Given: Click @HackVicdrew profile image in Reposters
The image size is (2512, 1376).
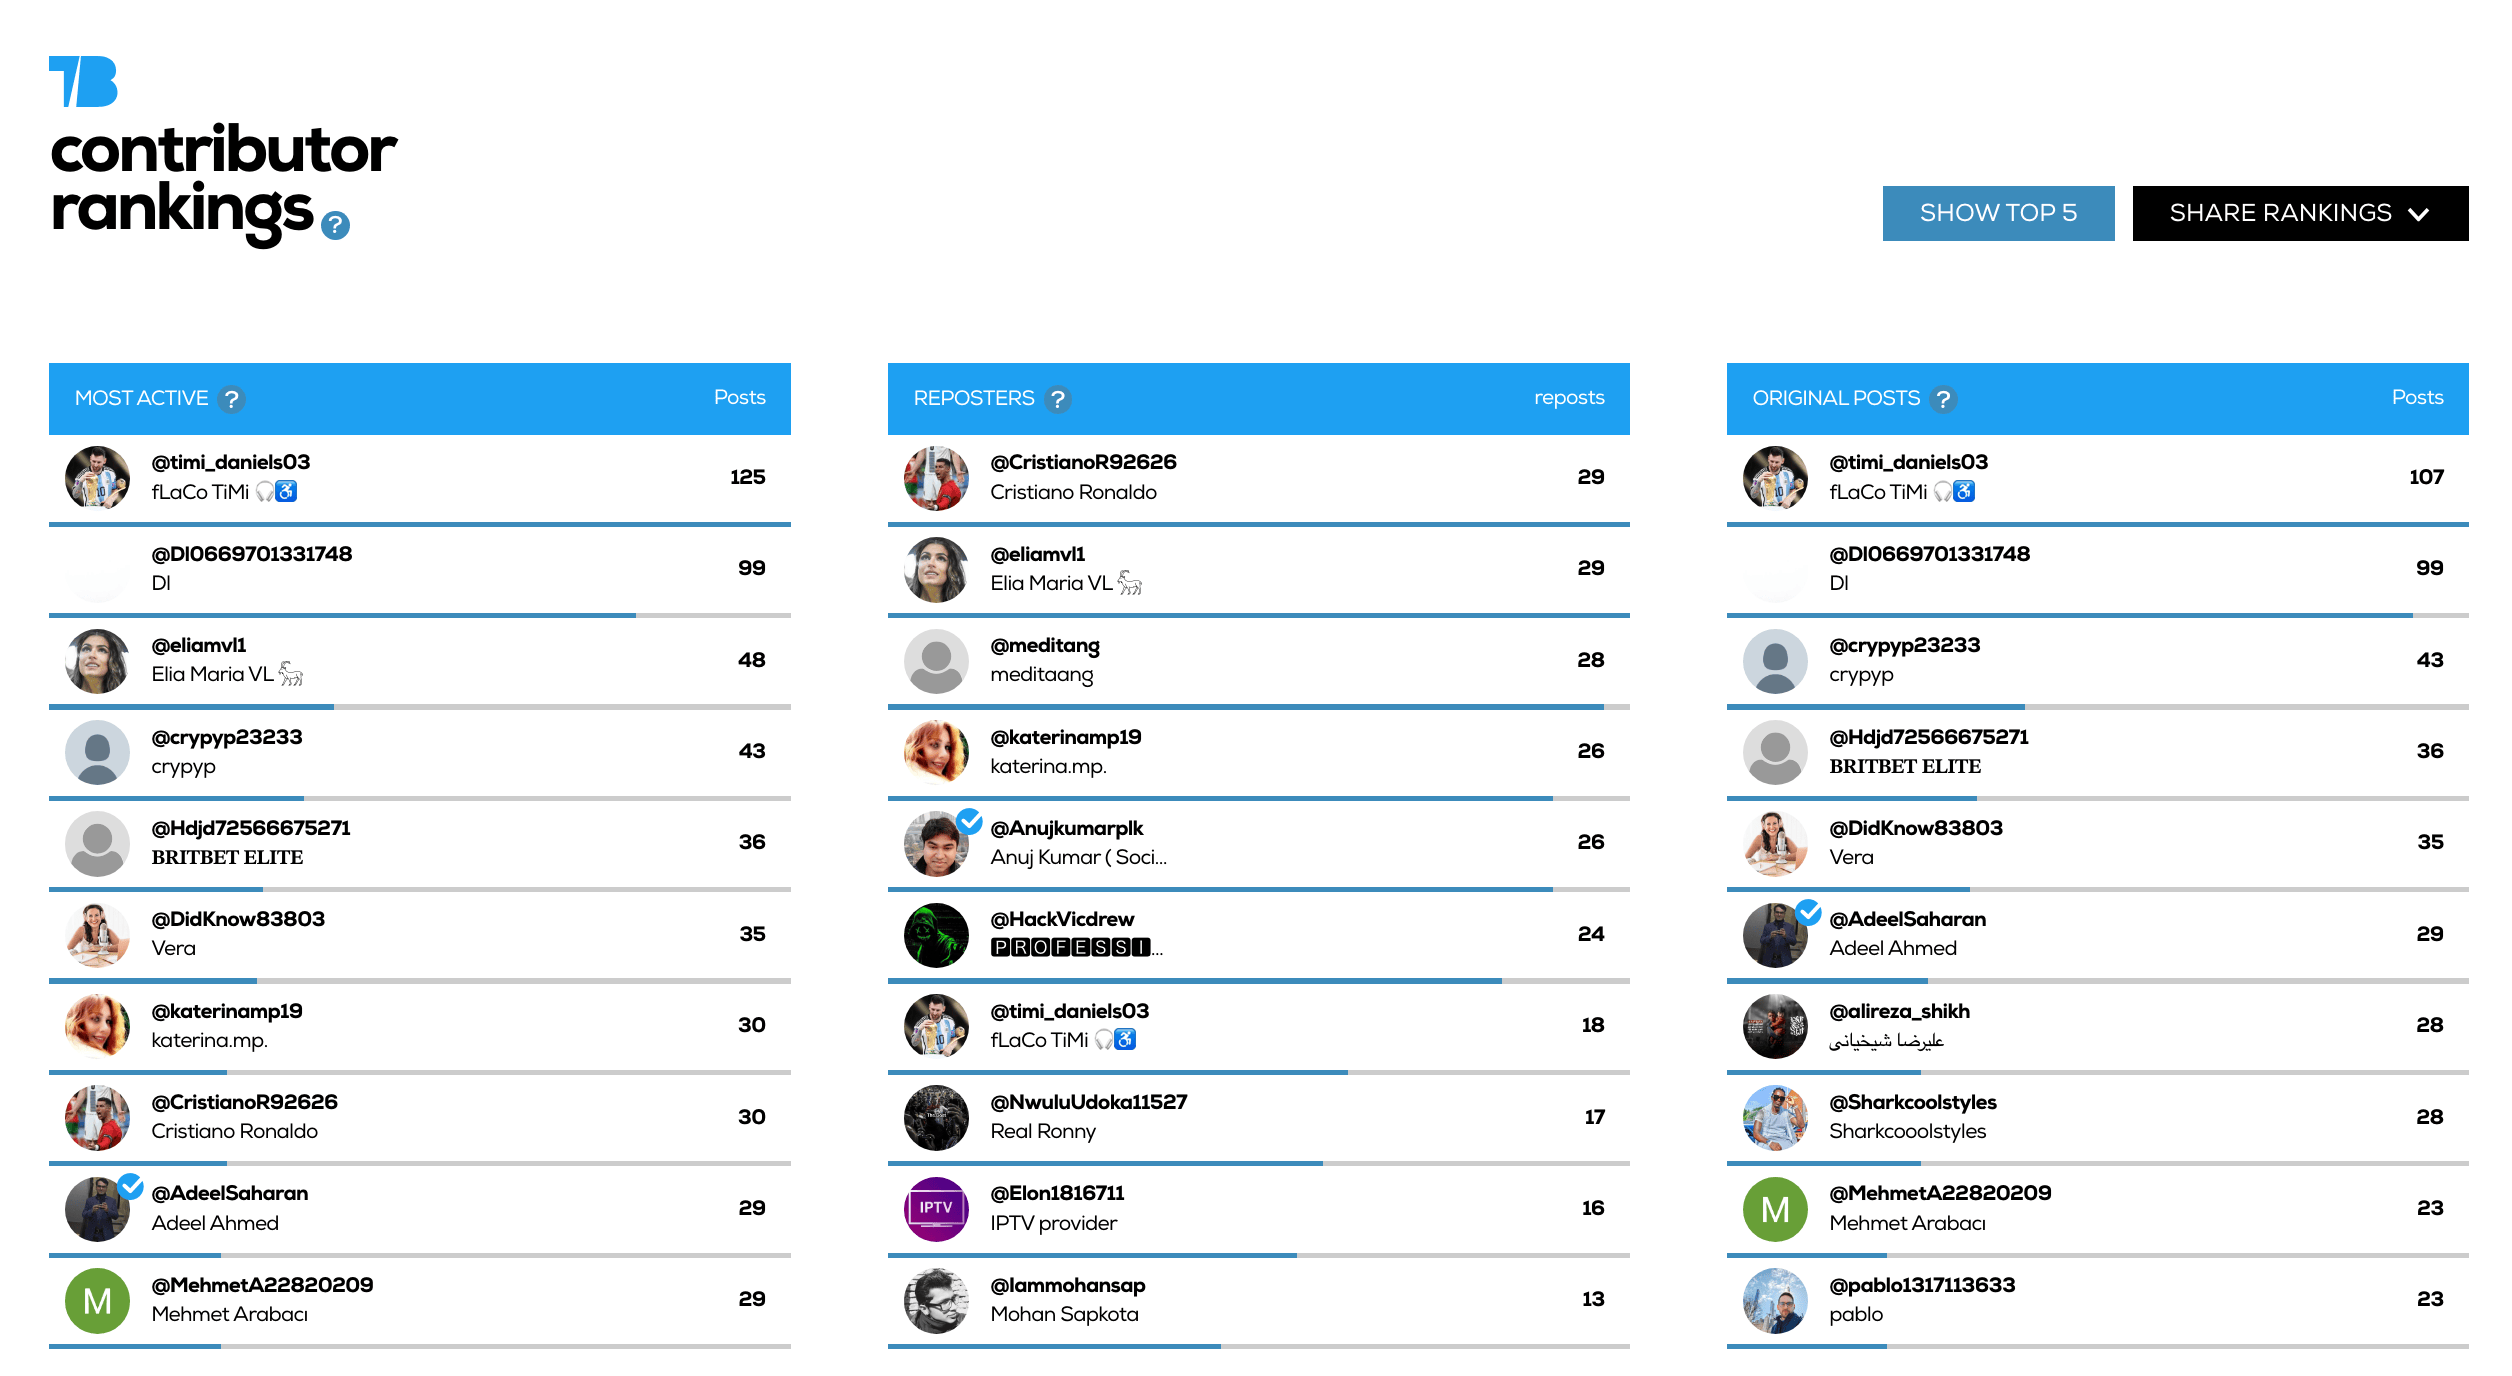Looking at the screenshot, I should pyautogui.click(x=938, y=934).
